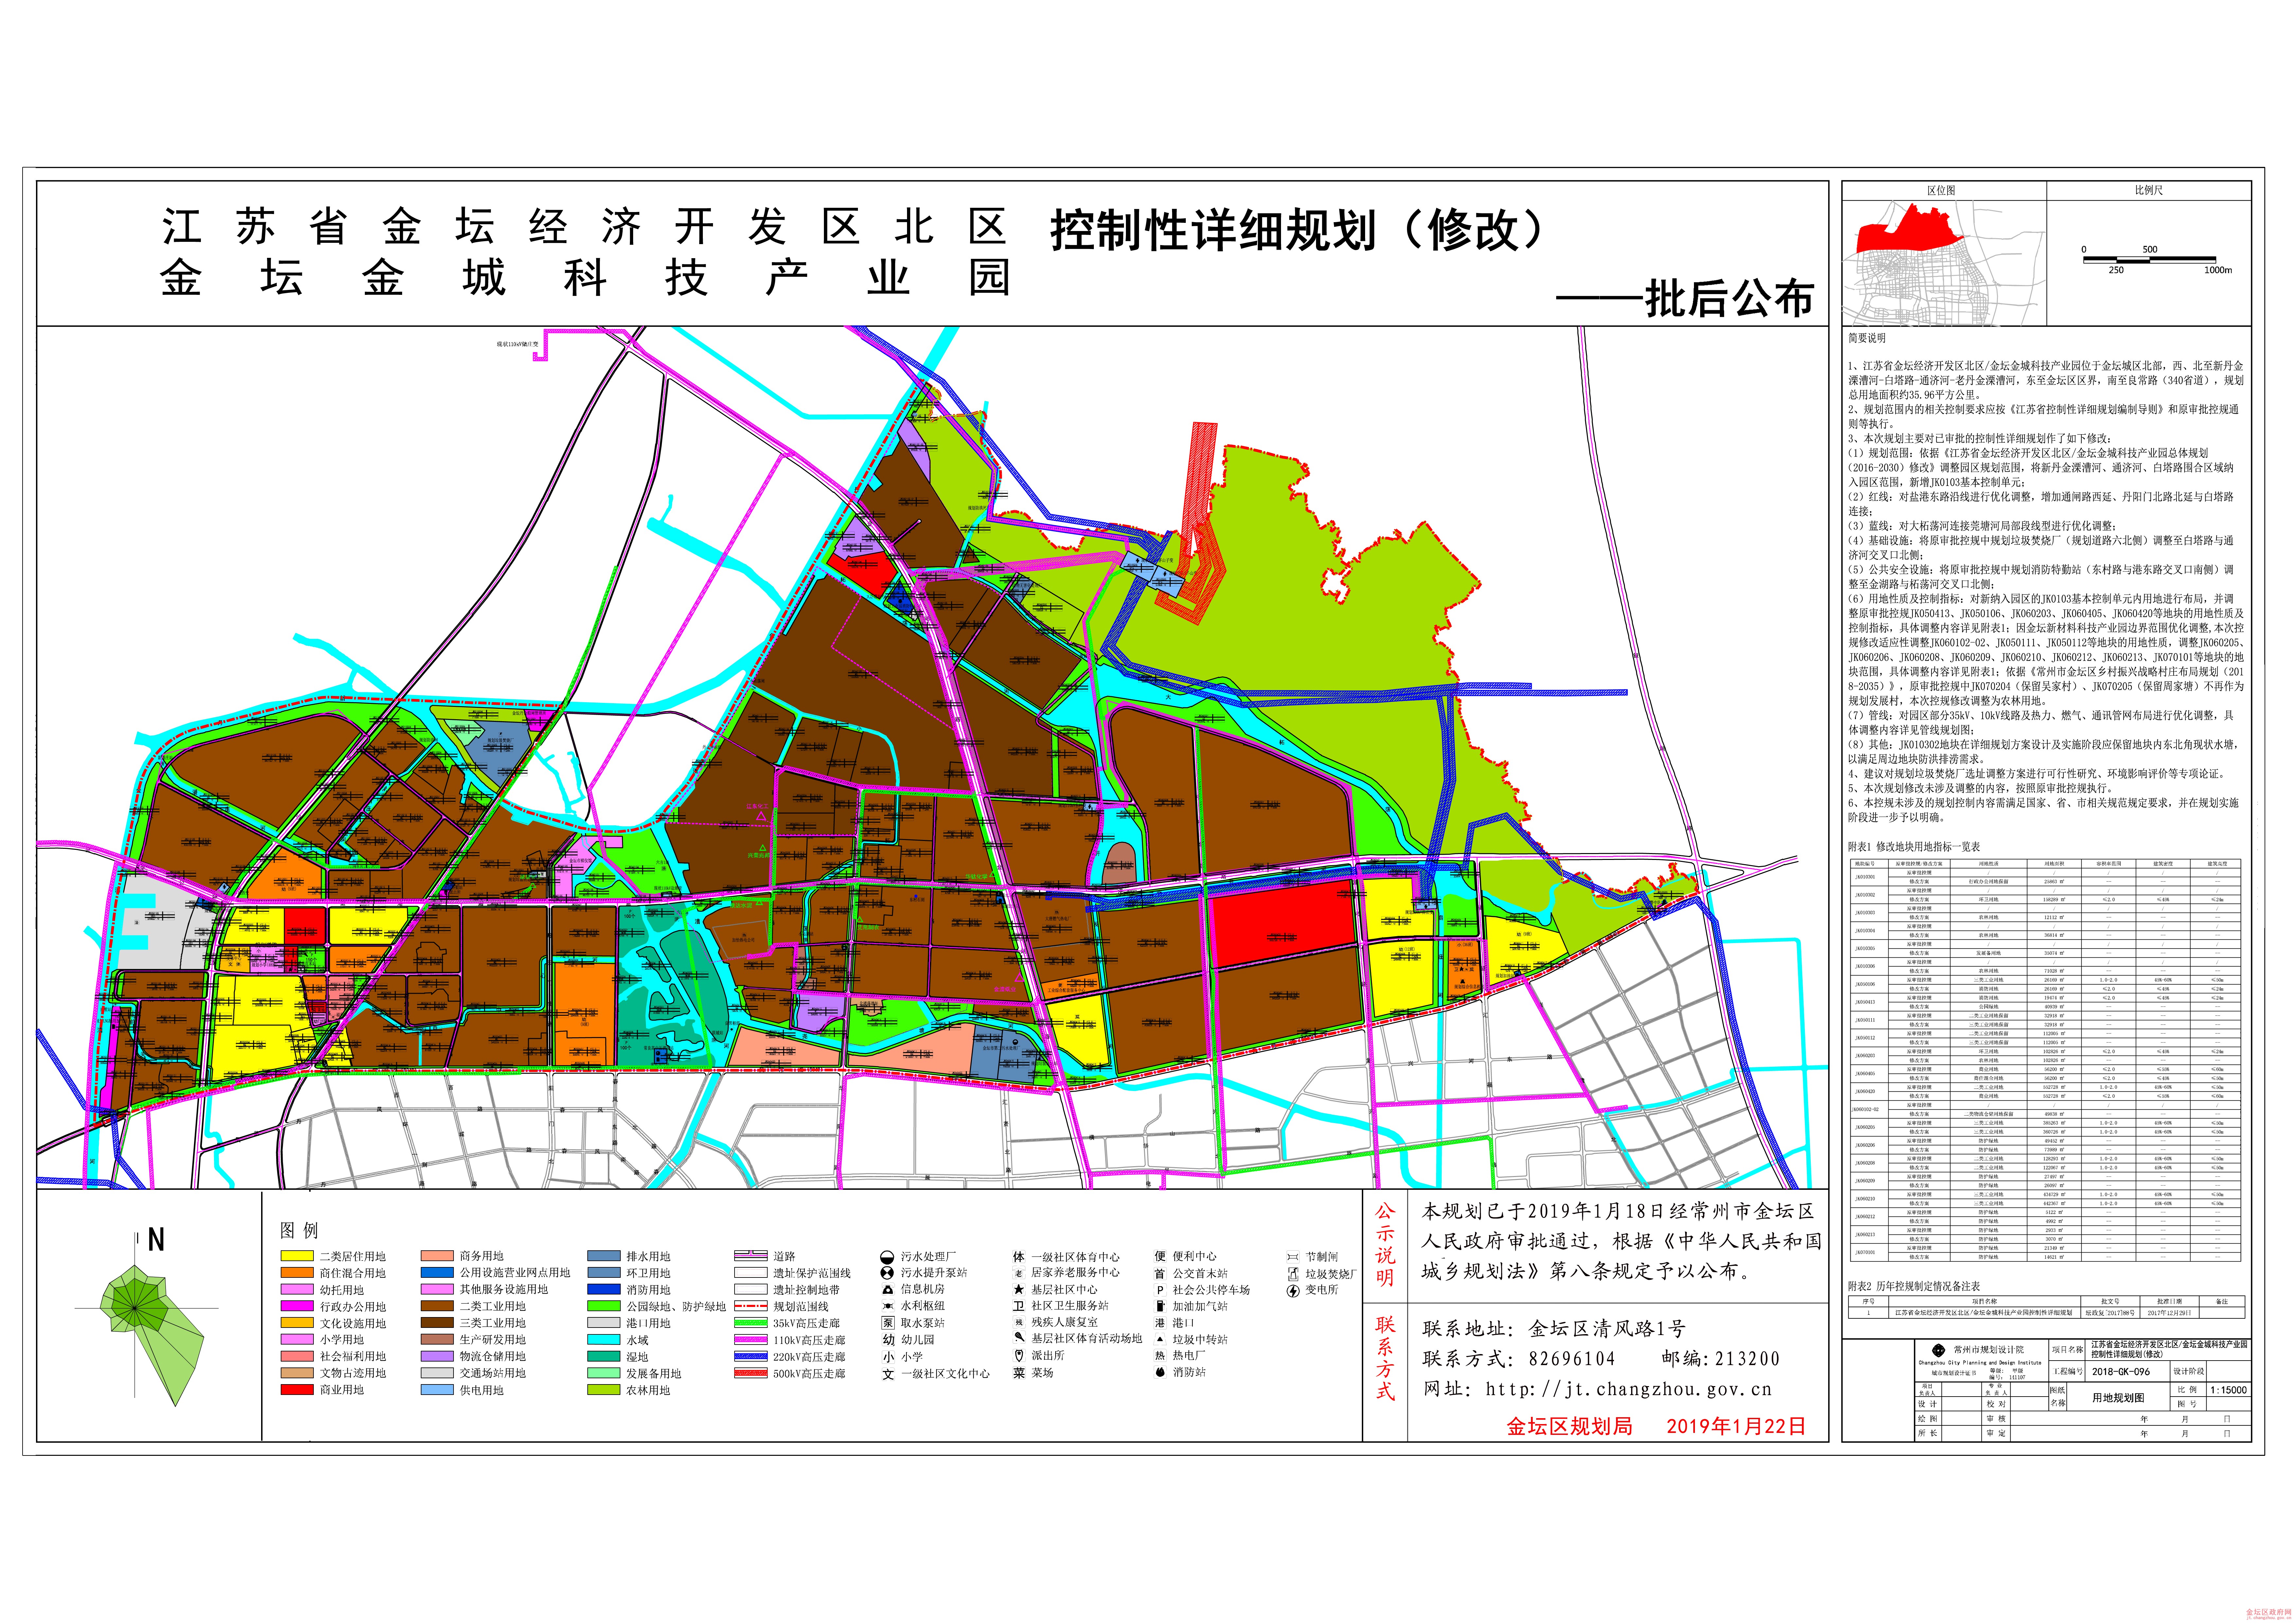Click the yellow 二类居住用地 swatch

pos(297,1256)
